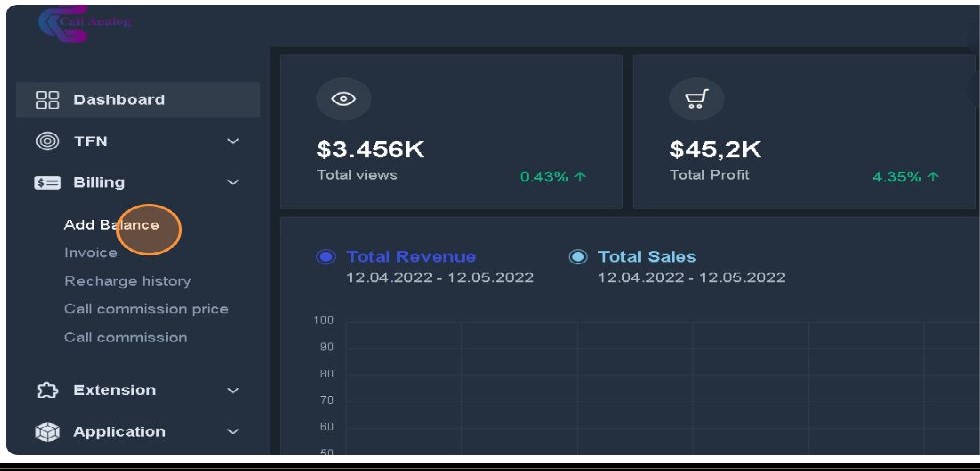980x471 pixels.
Task: Collapse the Billing menu chevron
Action: coord(233,183)
